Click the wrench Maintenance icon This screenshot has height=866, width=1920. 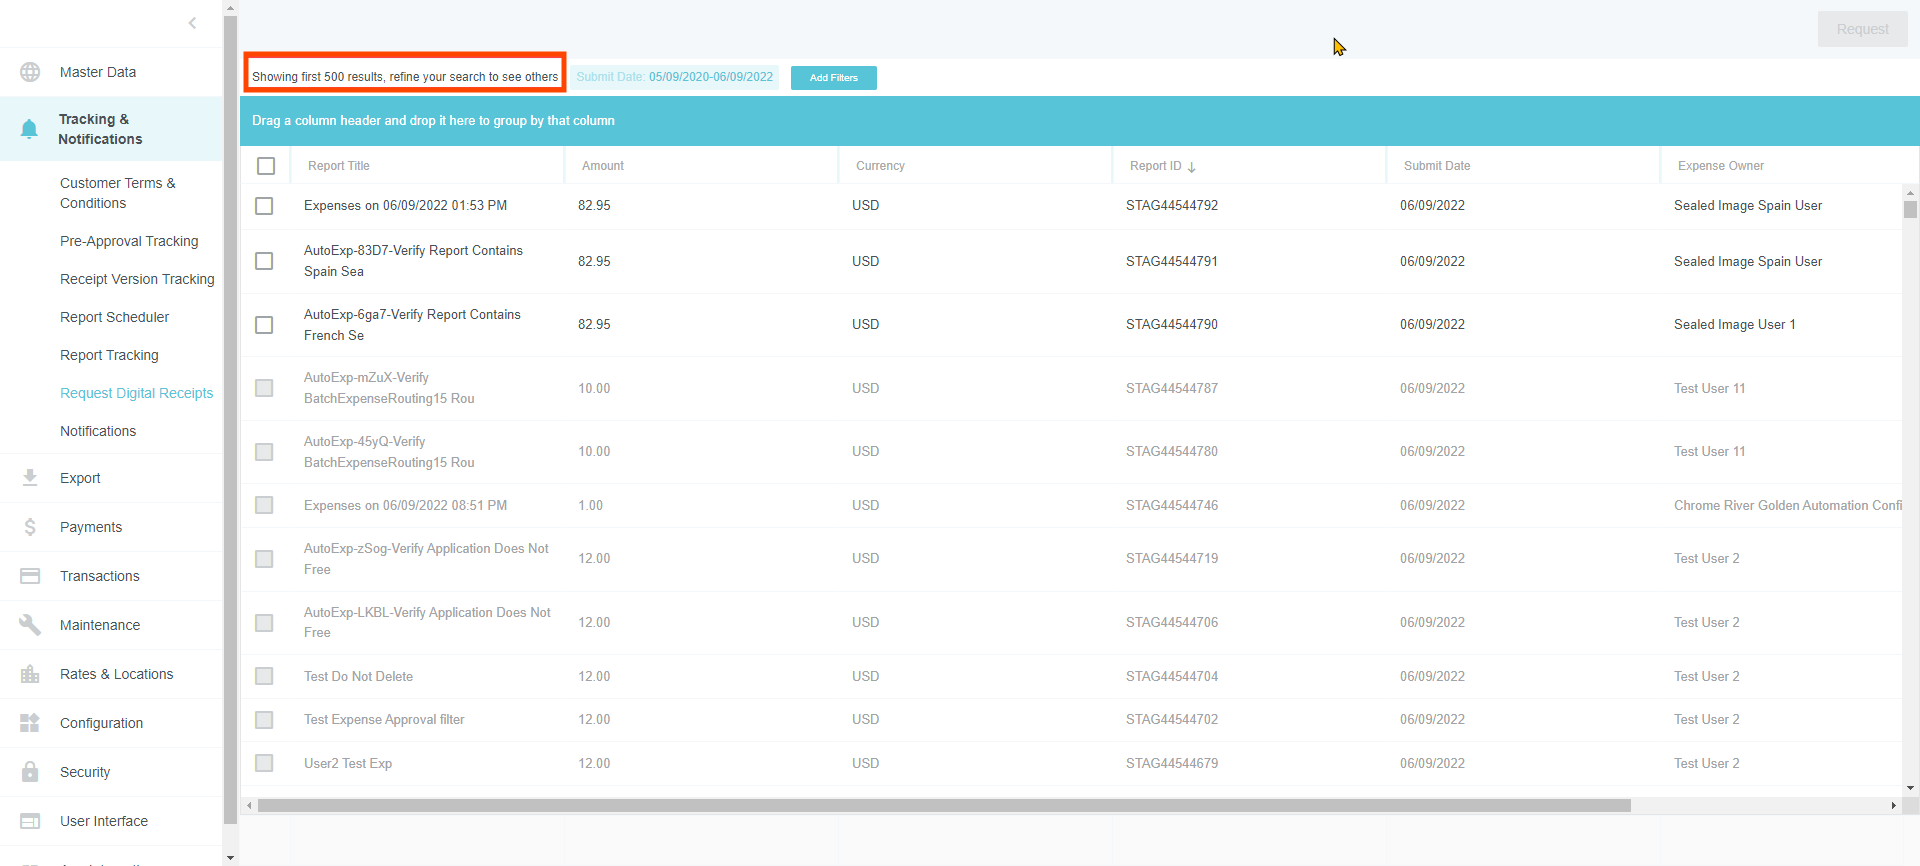click(x=30, y=625)
